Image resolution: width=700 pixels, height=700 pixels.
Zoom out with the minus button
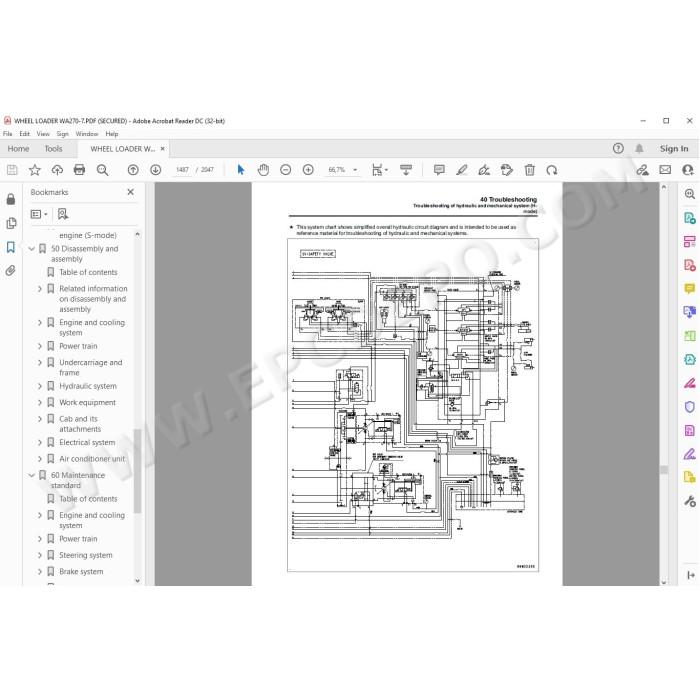coord(286,170)
